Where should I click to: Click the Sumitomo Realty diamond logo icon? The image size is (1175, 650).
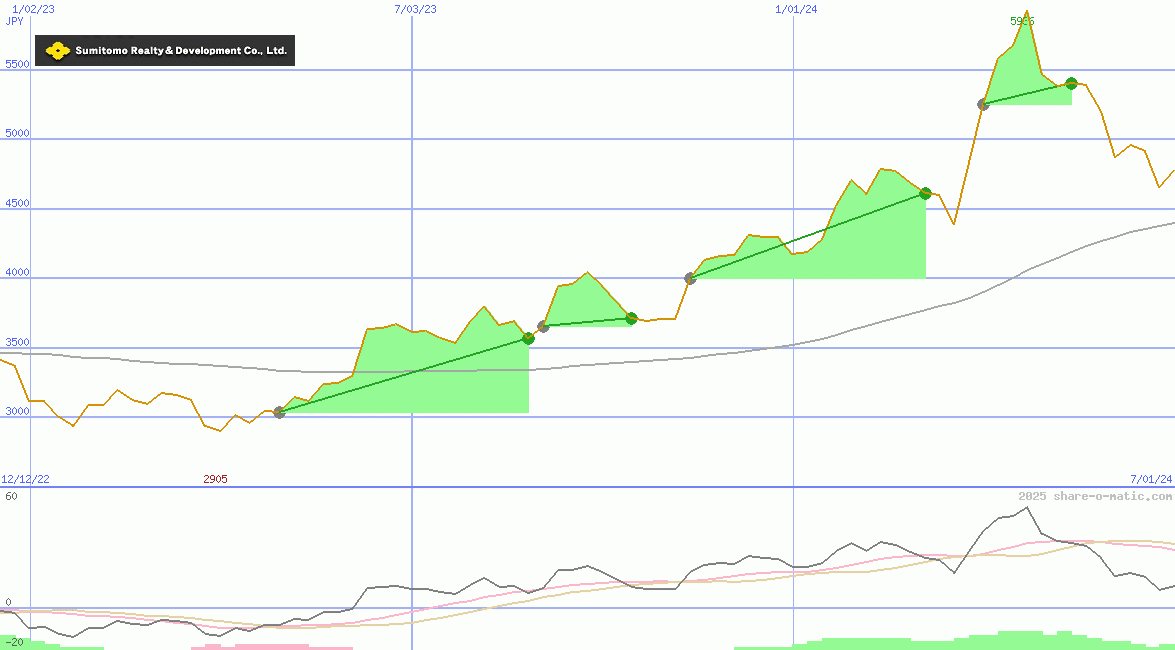(60, 49)
